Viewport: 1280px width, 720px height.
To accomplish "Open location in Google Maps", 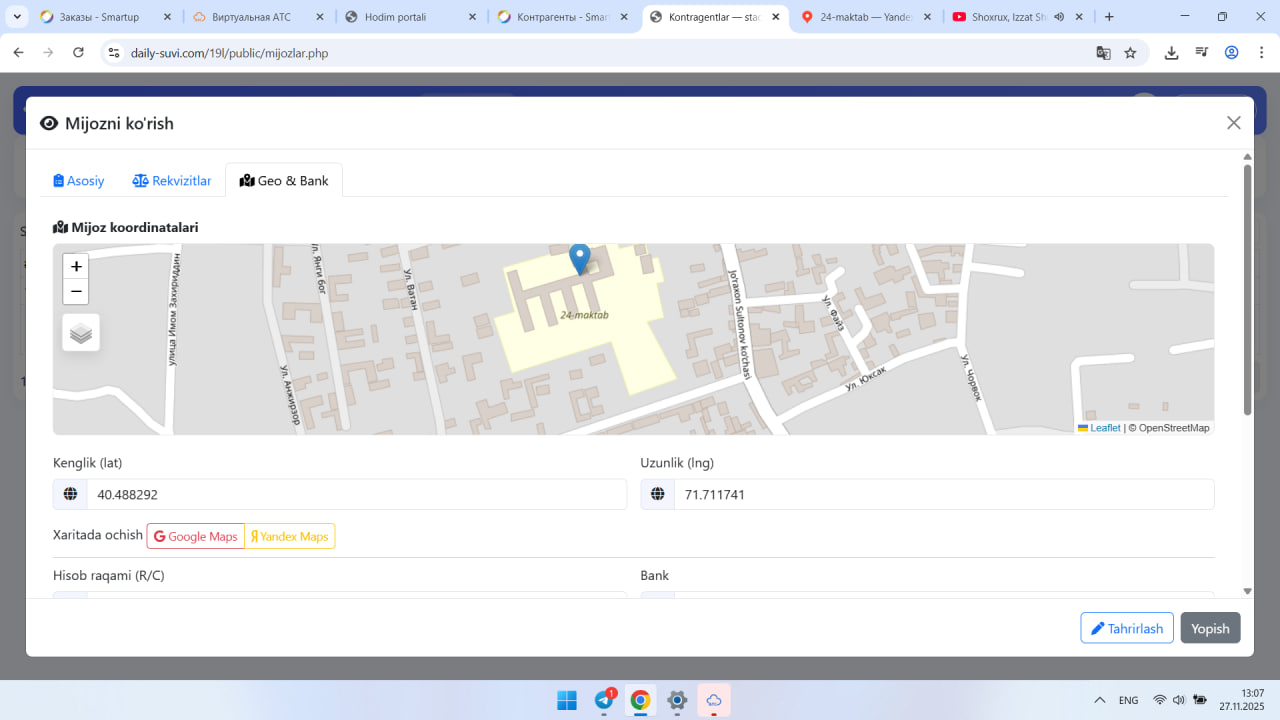I will (x=196, y=537).
